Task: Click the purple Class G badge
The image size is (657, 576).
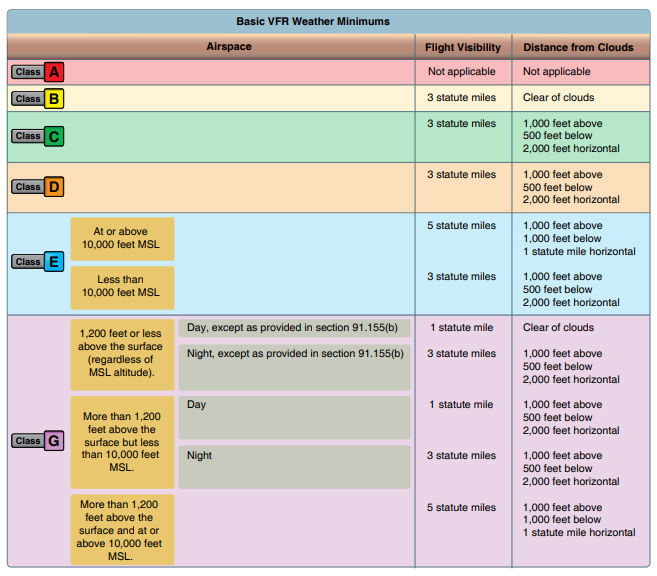Action: tap(38, 441)
